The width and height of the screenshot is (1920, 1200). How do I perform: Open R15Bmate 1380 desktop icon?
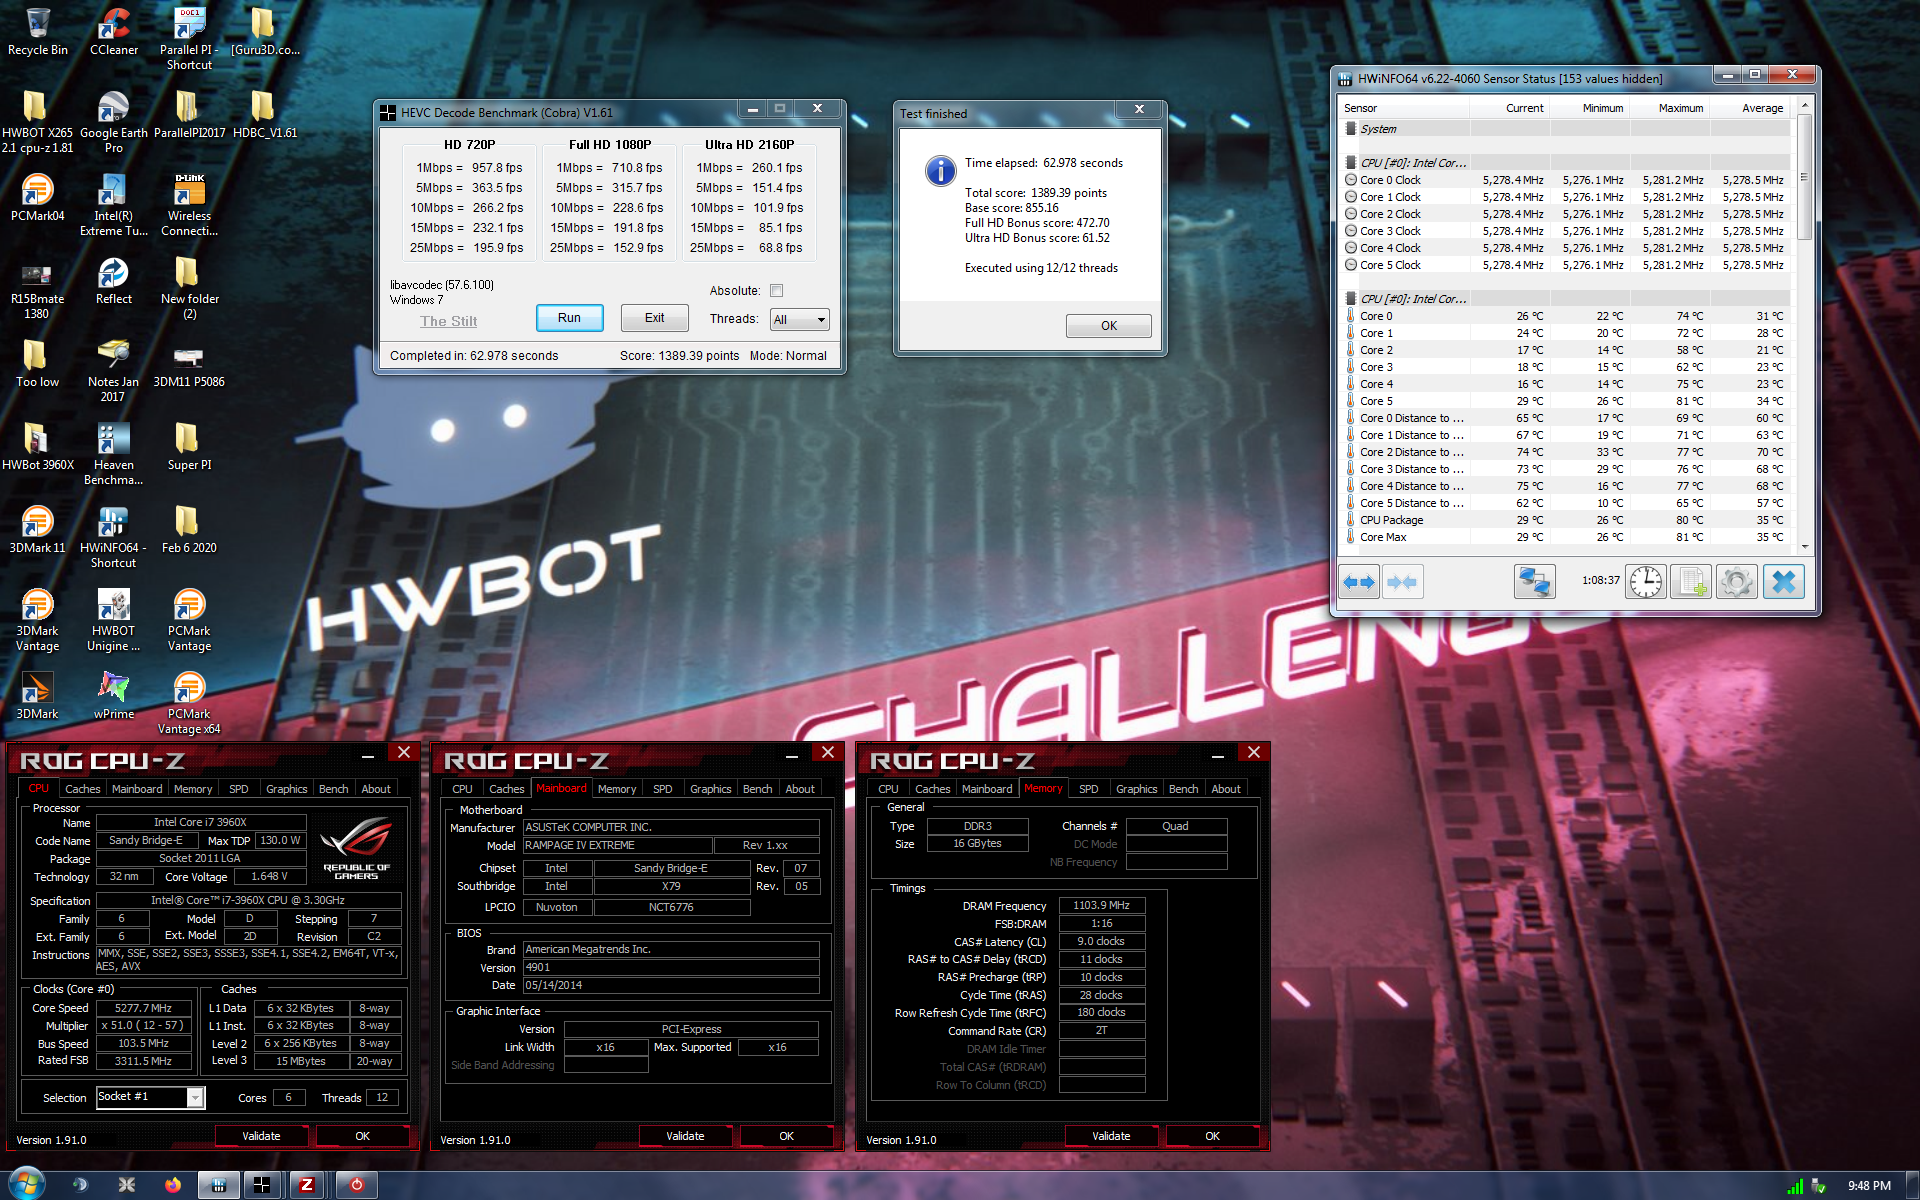(38, 289)
